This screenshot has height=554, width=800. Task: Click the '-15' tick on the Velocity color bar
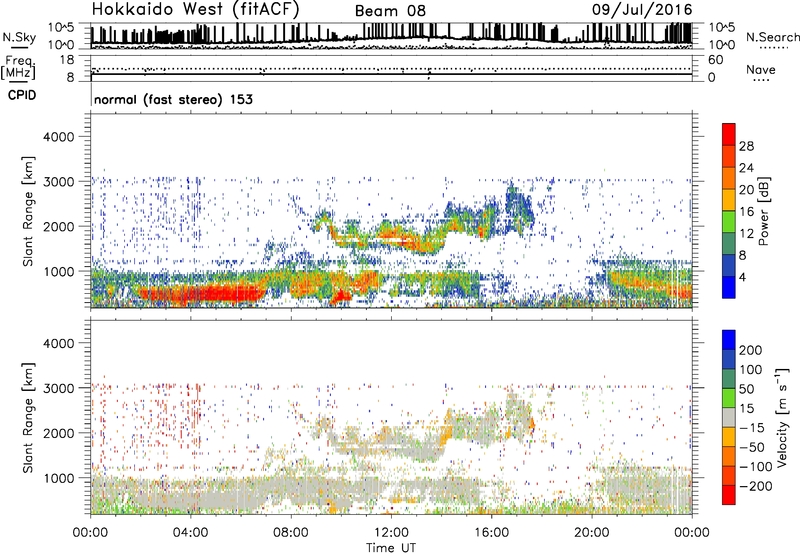(752, 427)
